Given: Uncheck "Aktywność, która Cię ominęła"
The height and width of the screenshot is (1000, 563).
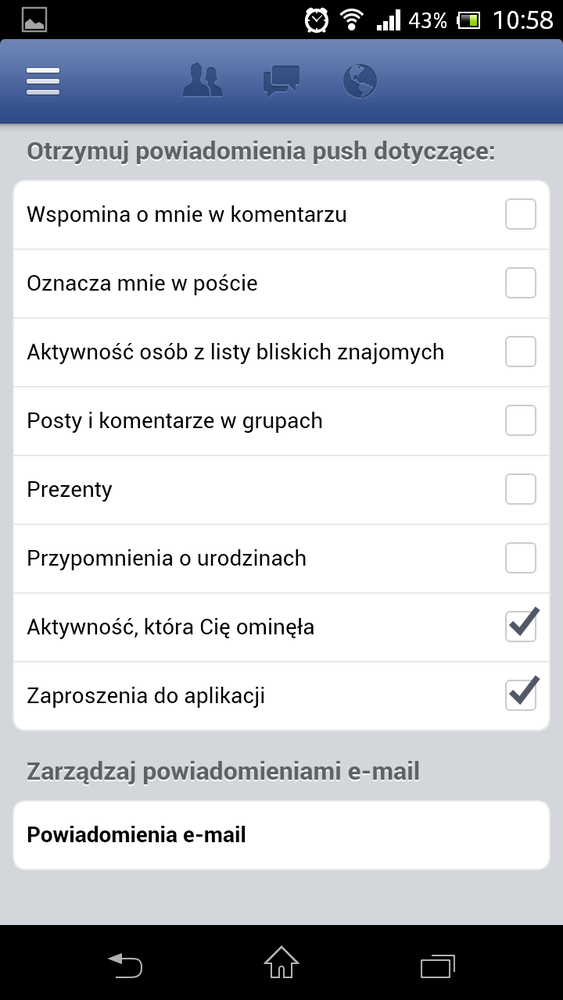Looking at the screenshot, I should [x=522, y=625].
